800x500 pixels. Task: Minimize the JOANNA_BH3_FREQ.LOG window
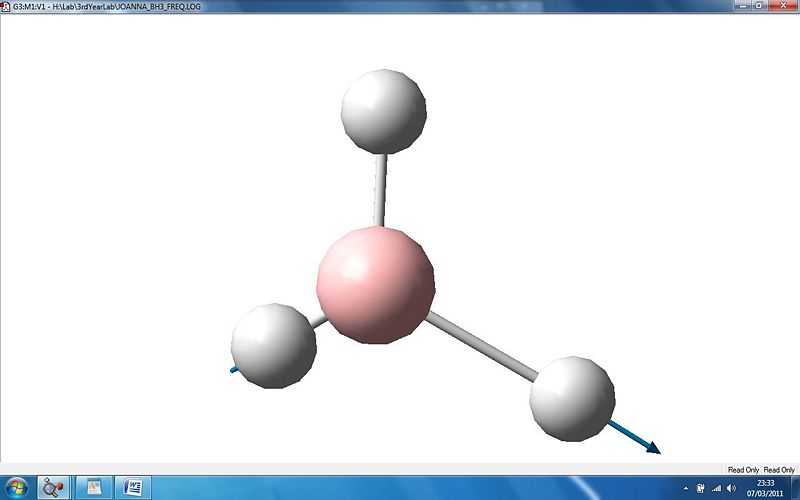click(743, 6)
